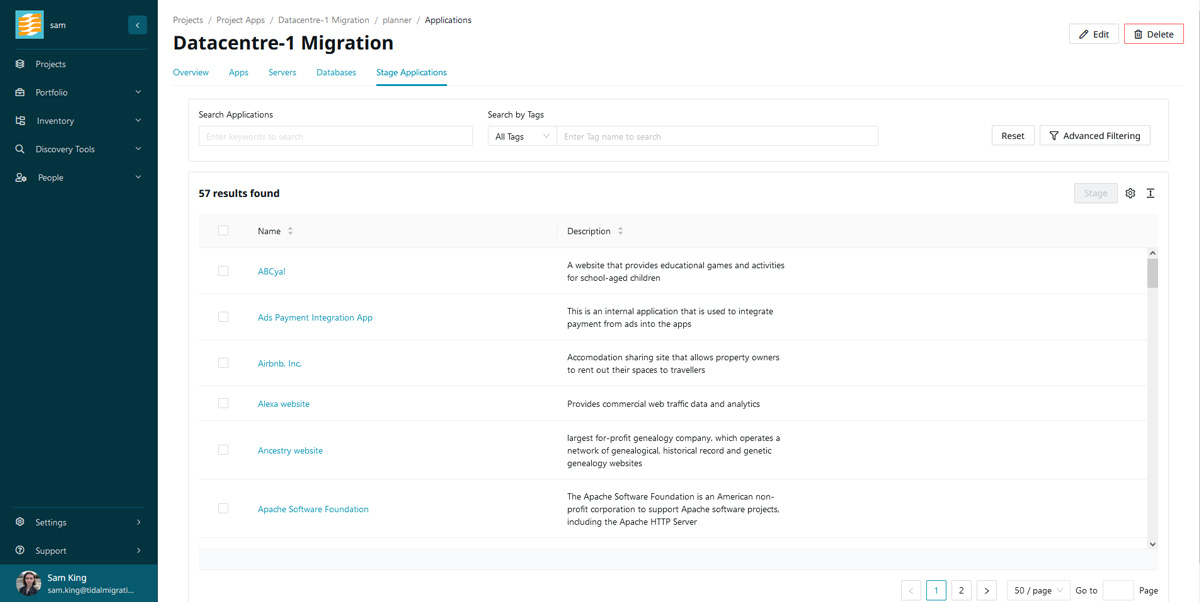This screenshot has height=602, width=1200.
Task: Select all applications with the header checkbox
Action: [x=223, y=231]
